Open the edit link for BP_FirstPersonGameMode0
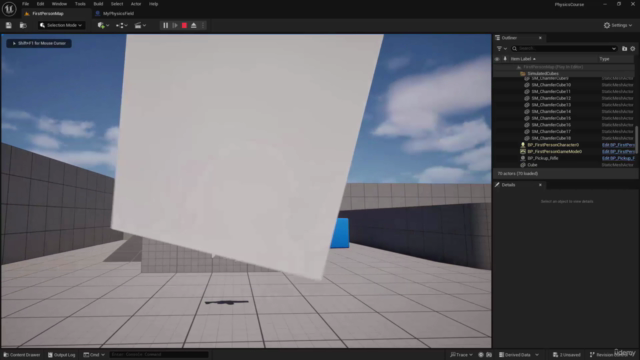640x360 pixels. click(618, 151)
